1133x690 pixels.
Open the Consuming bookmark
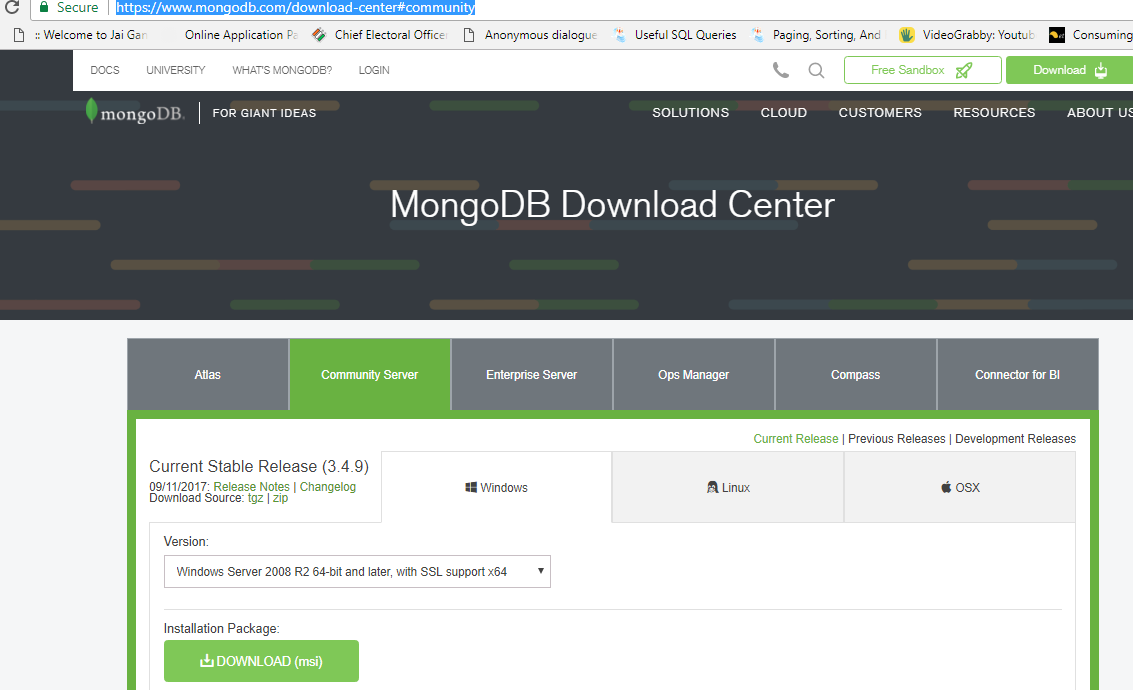coord(1091,35)
